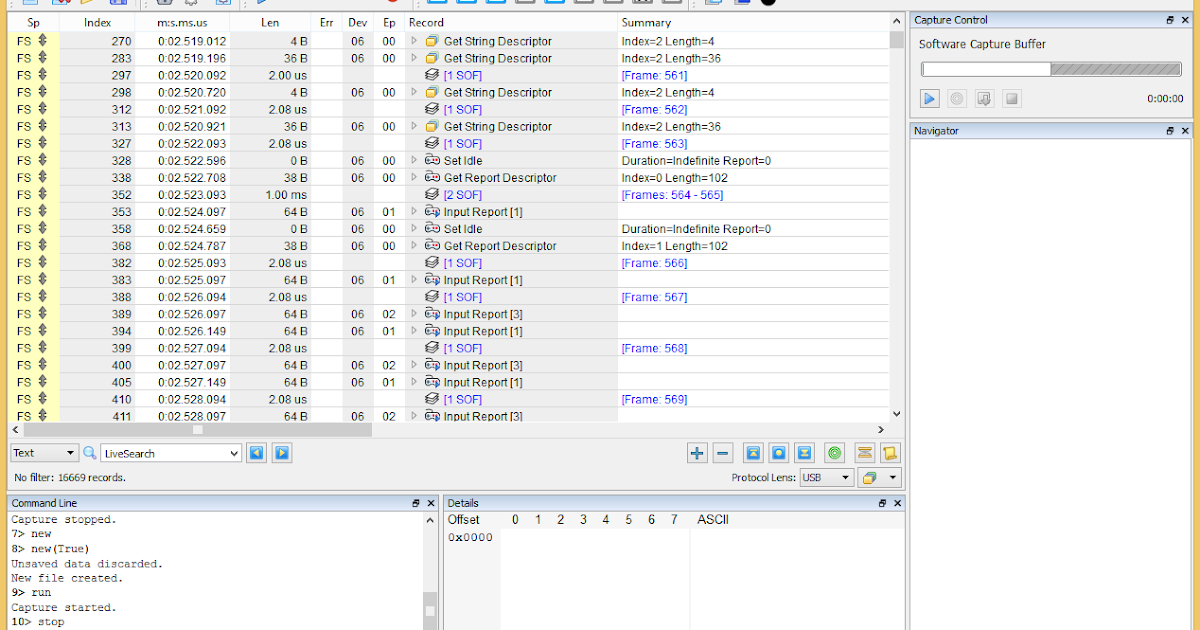Image resolution: width=1200 pixels, height=630 pixels.
Task: Click the yellow hourglass timing icon
Action: [x=863, y=453]
